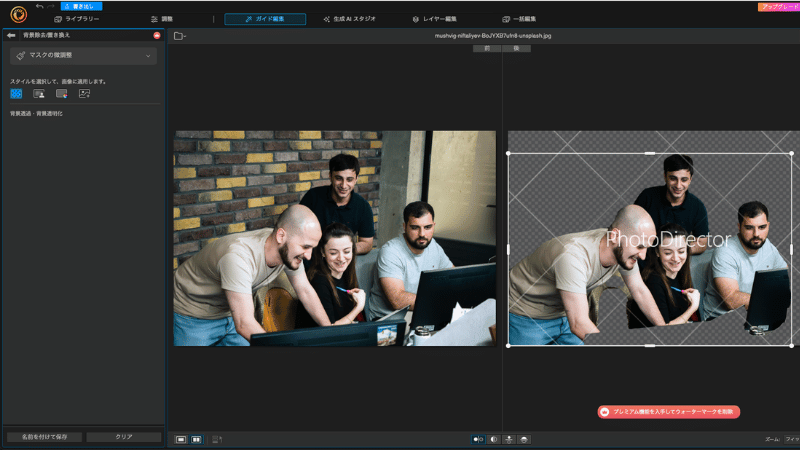
Task: Click the PhotoDirector logo icon
Action: pos(19,14)
